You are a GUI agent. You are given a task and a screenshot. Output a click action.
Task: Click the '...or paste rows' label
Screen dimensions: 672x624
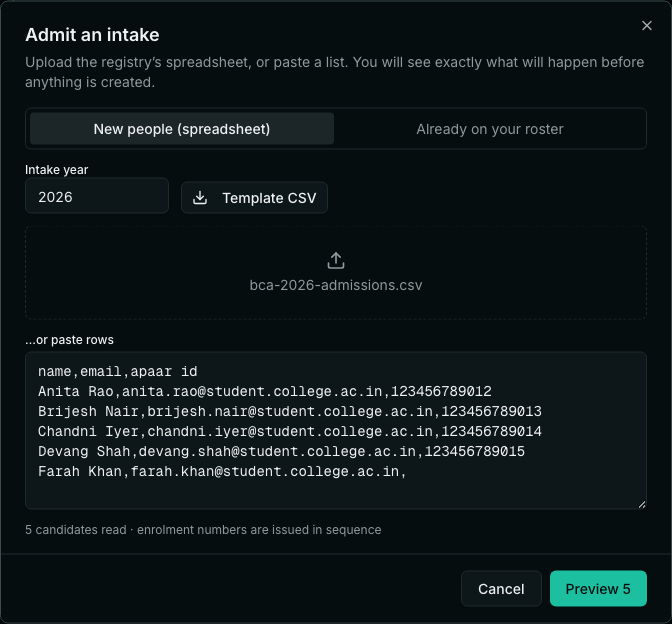tap(69, 340)
